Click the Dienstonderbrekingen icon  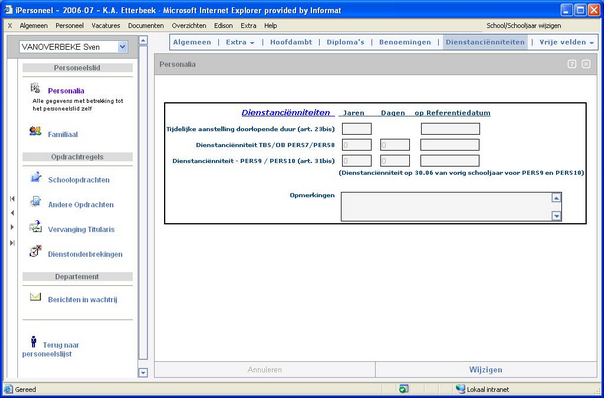click(35, 251)
